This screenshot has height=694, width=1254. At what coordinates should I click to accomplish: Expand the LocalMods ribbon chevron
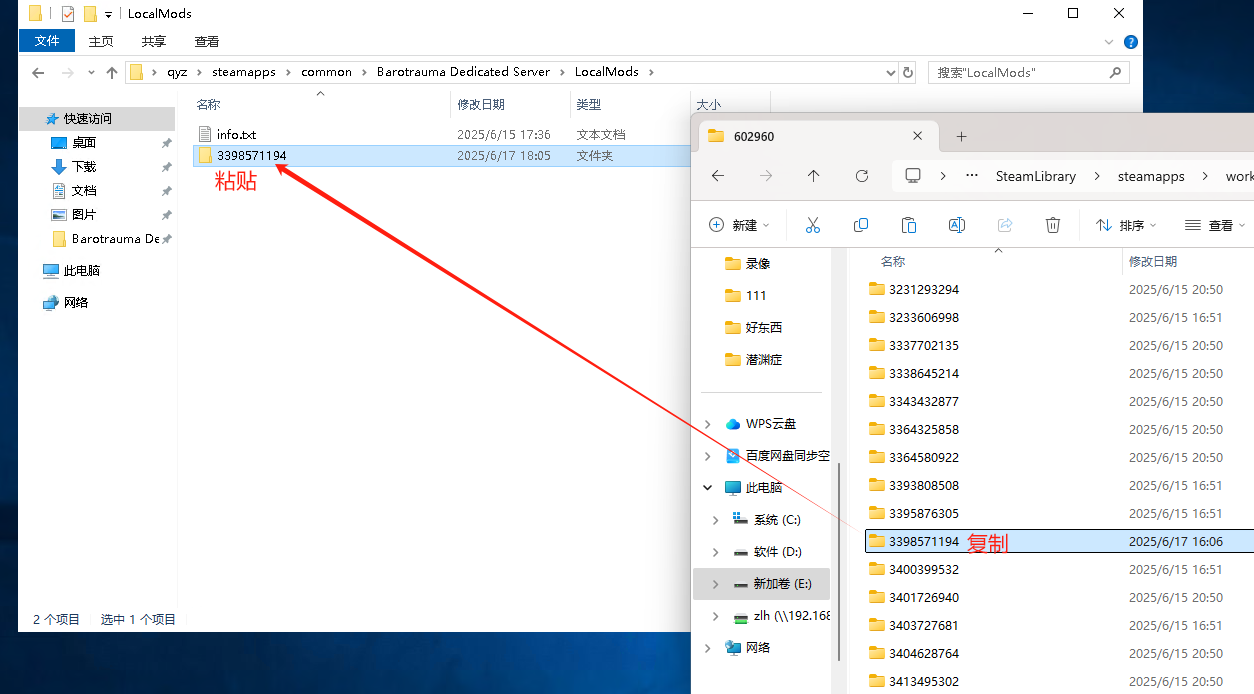[x=1108, y=42]
